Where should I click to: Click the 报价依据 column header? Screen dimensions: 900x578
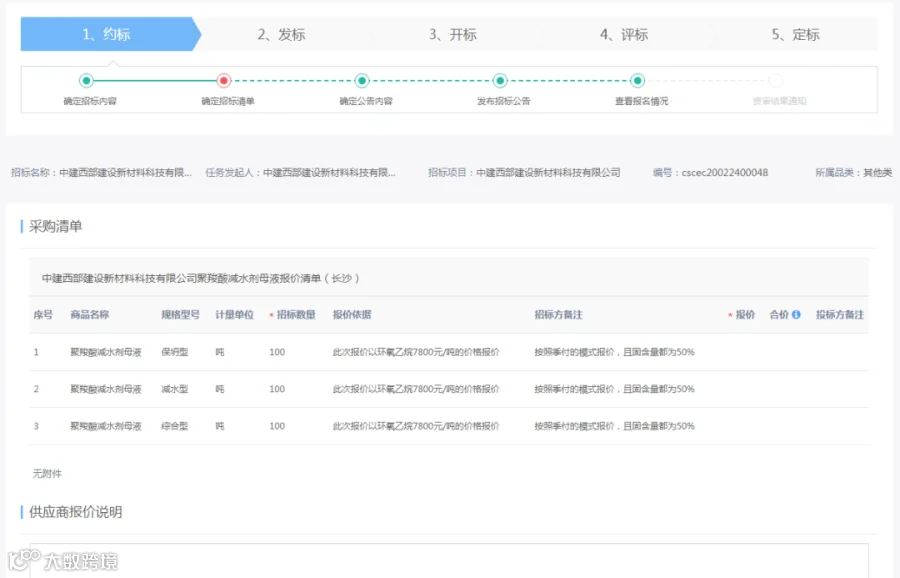click(352, 315)
